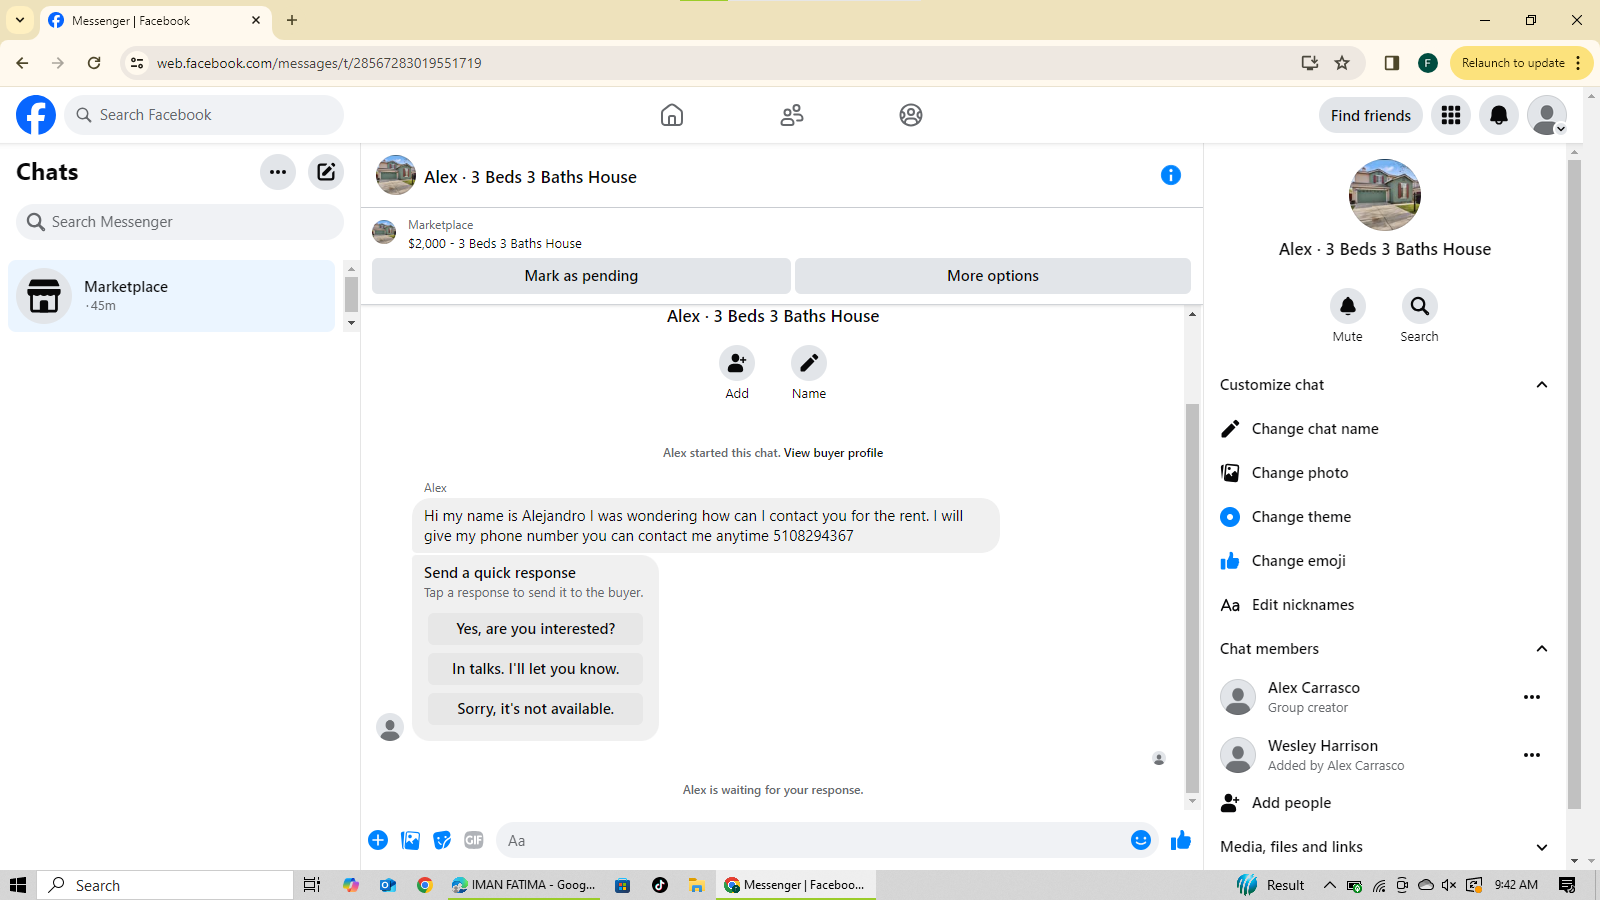Bookmark this page with star icon

point(1342,63)
